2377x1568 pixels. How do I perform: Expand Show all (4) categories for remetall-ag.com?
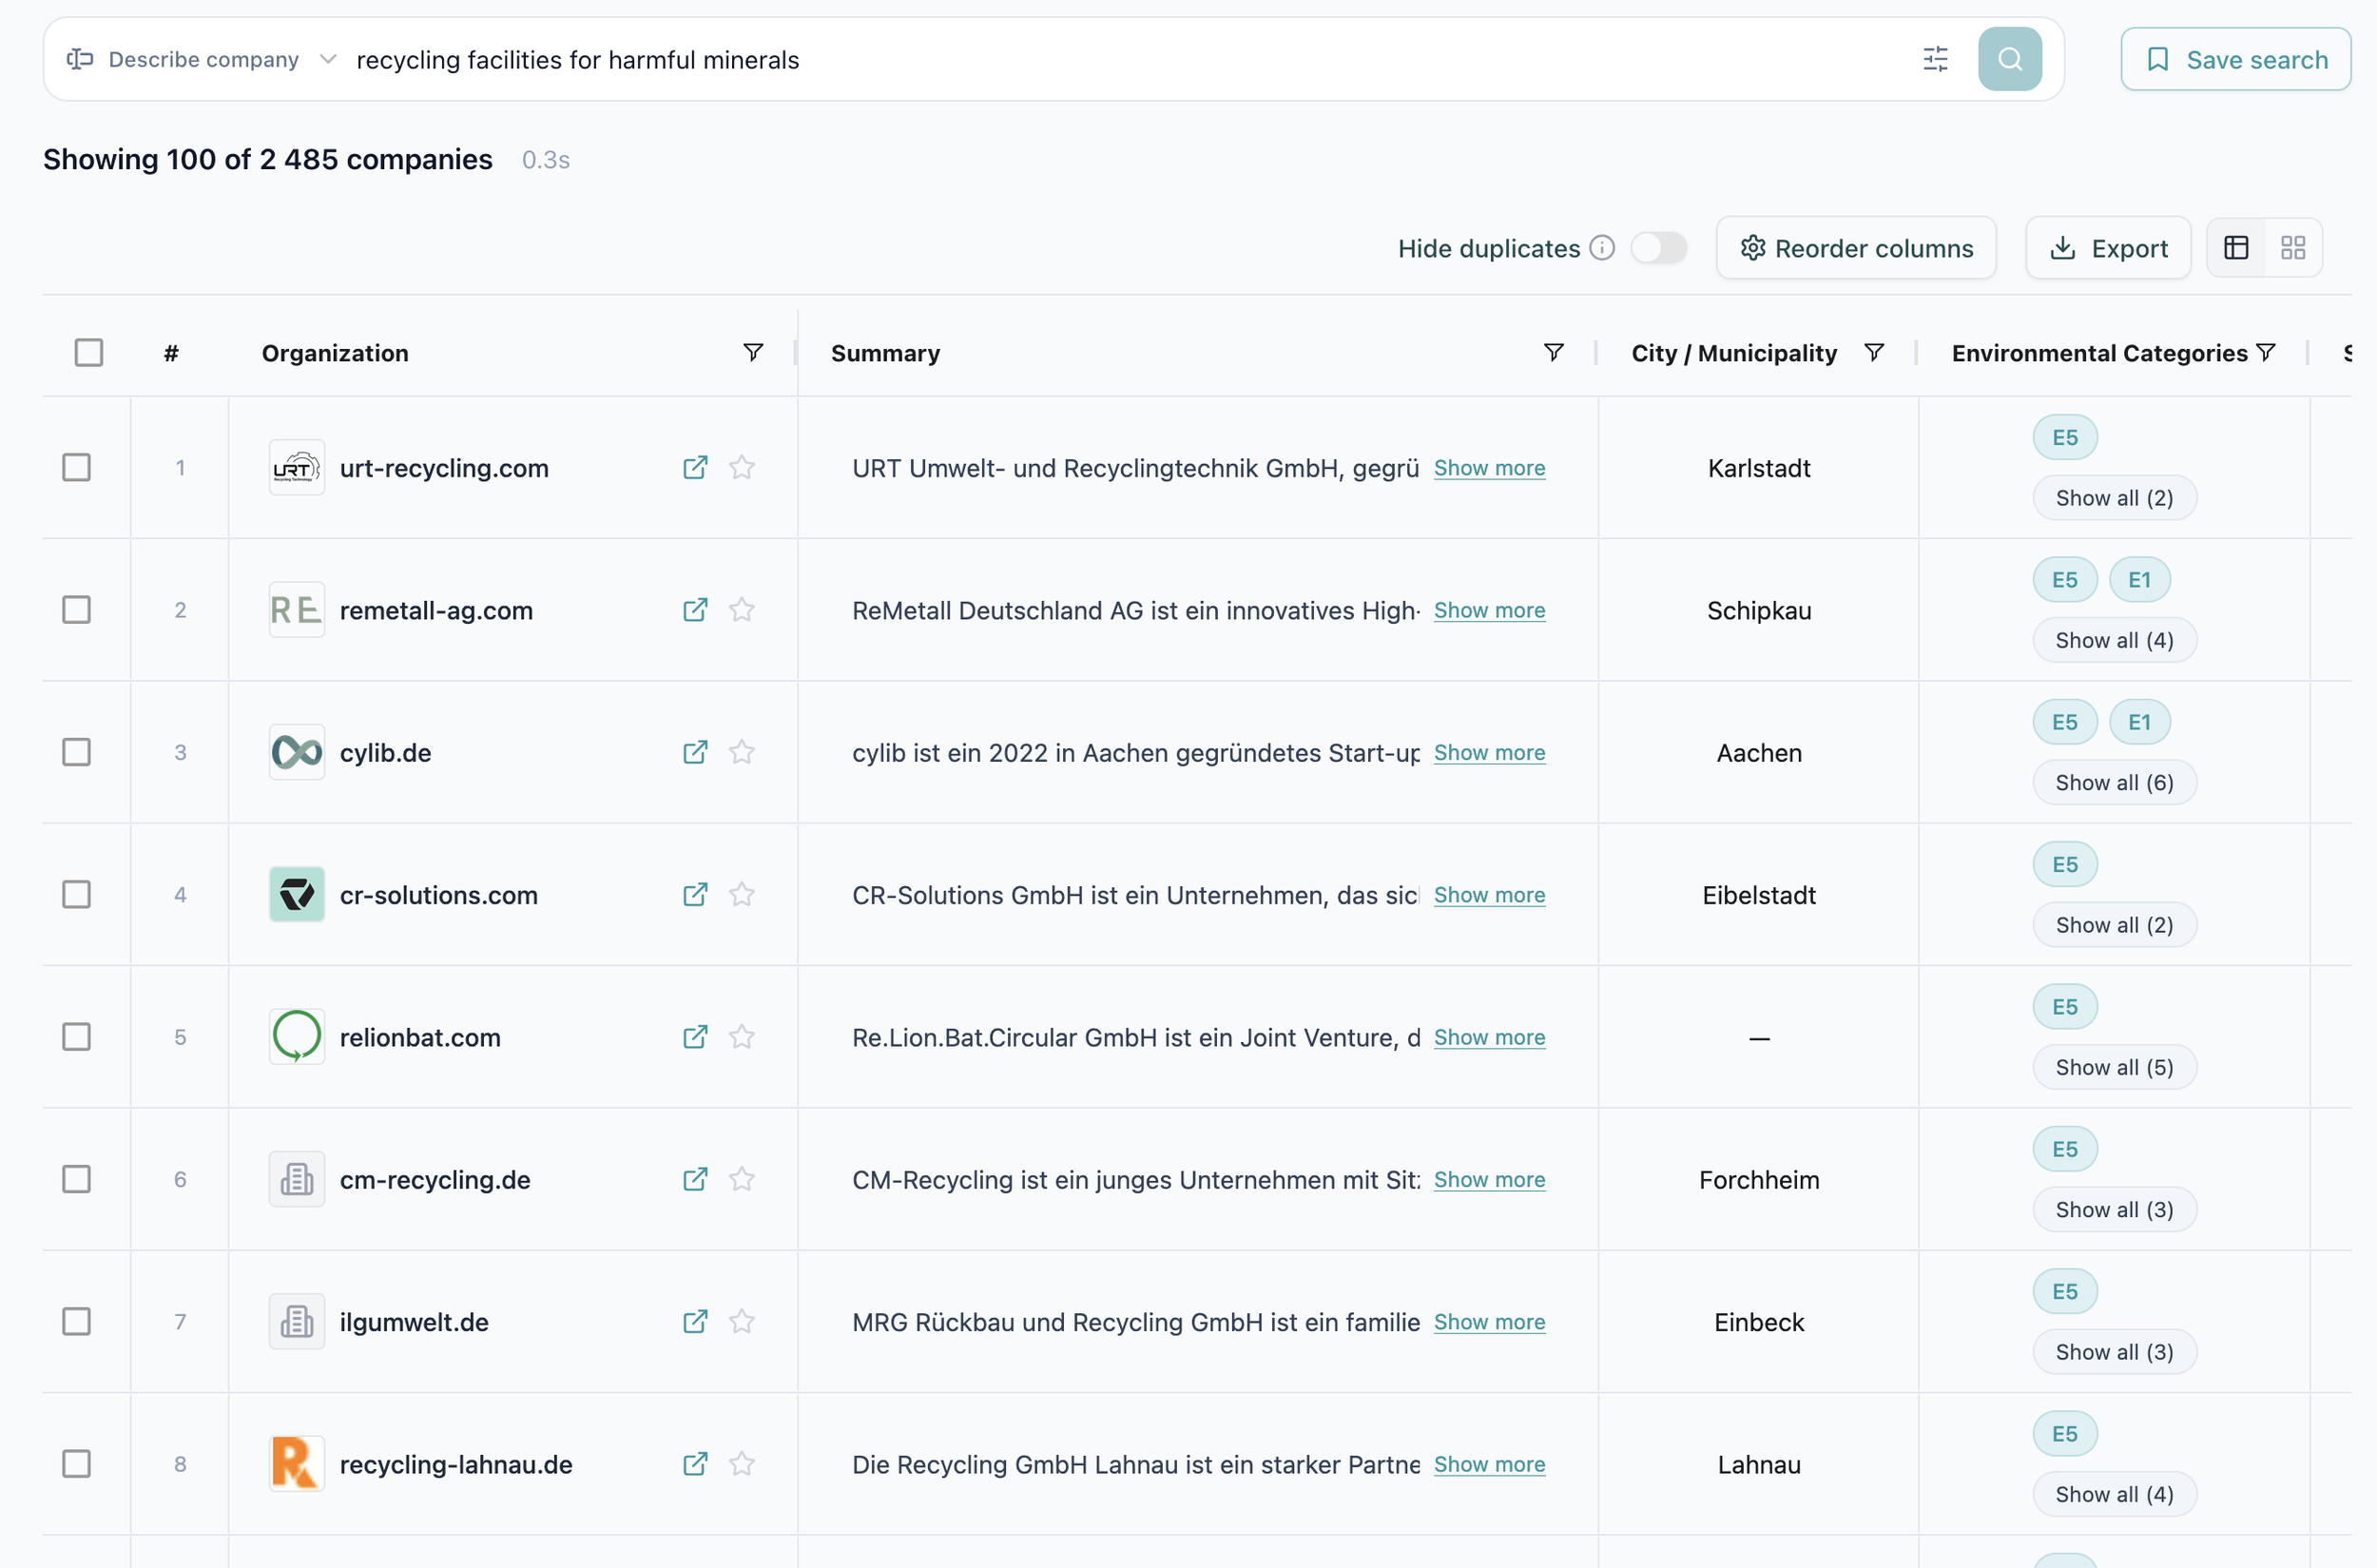coord(2114,640)
